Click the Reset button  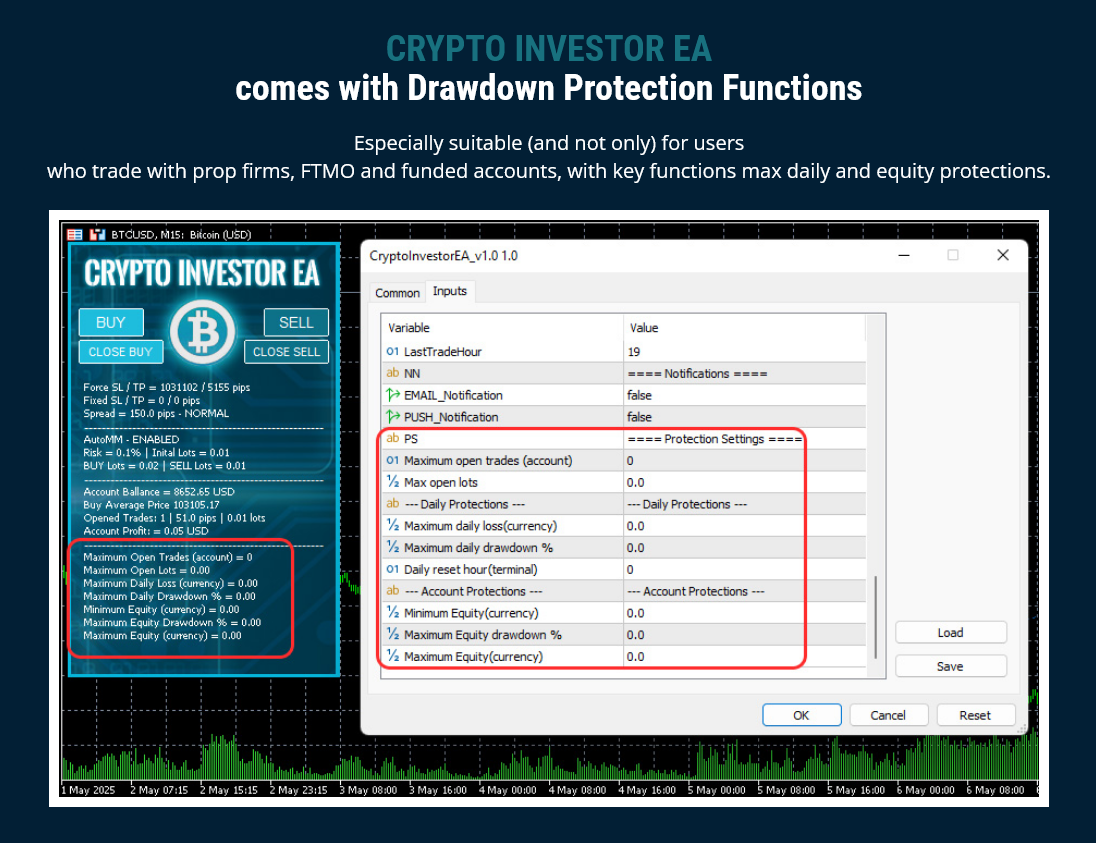(974, 715)
